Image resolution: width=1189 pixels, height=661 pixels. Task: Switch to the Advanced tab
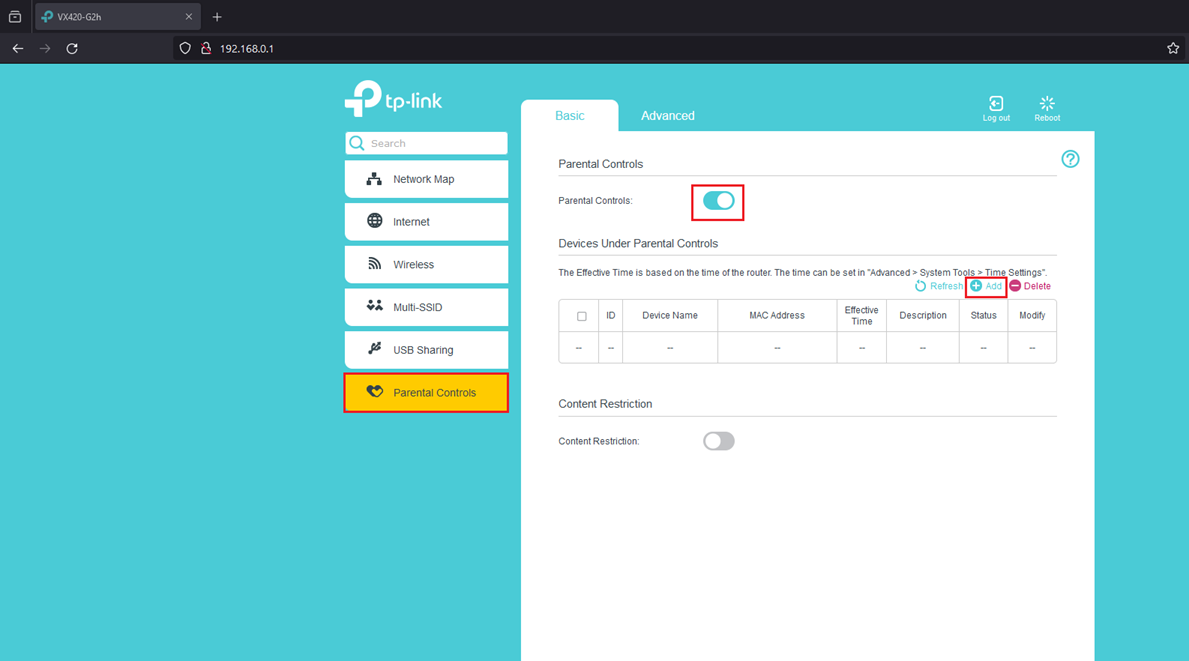[x=667, y=115]
